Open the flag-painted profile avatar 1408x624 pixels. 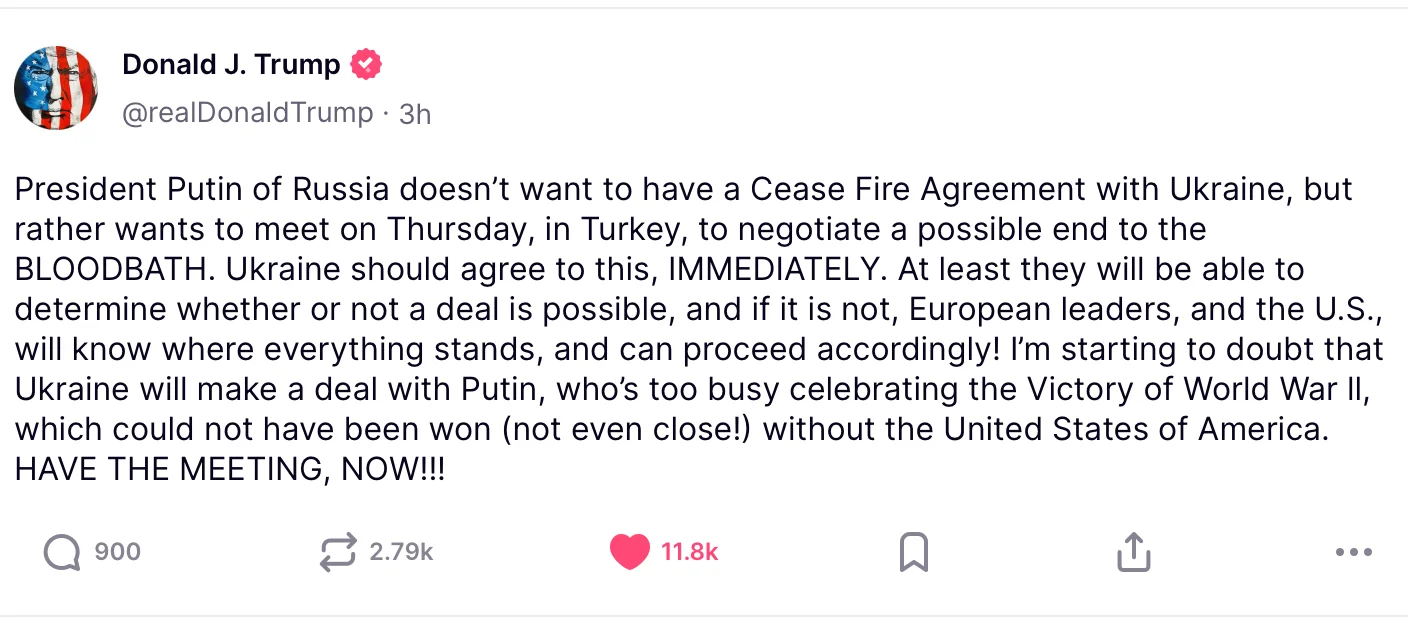point(56,88)
